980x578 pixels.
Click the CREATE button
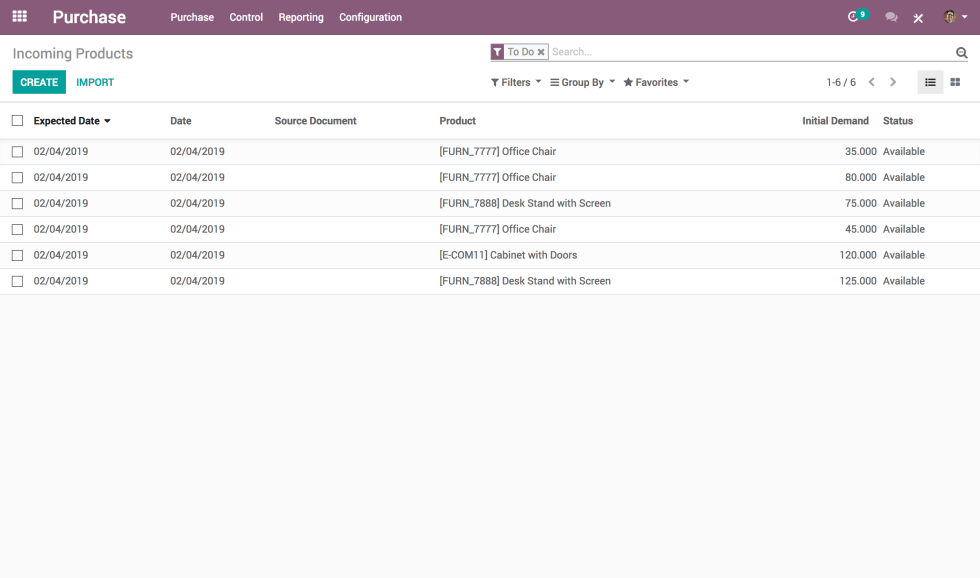tap(38, 82)
